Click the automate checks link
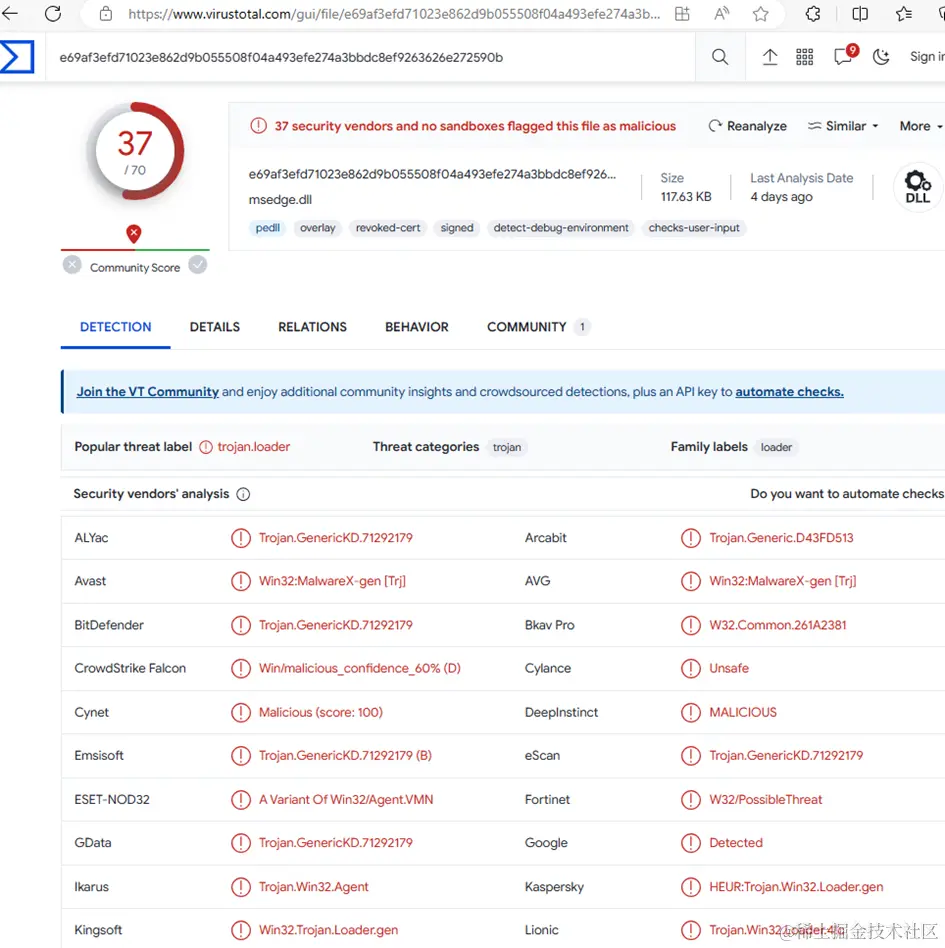 (x=789, y=392)
